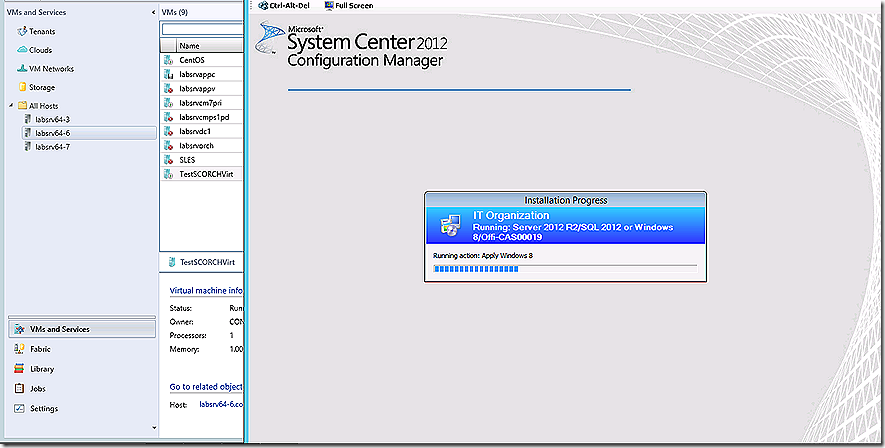
Task: Select Clouds in the navigation tree
Action: pyautogui.click(x=41, y=50)
